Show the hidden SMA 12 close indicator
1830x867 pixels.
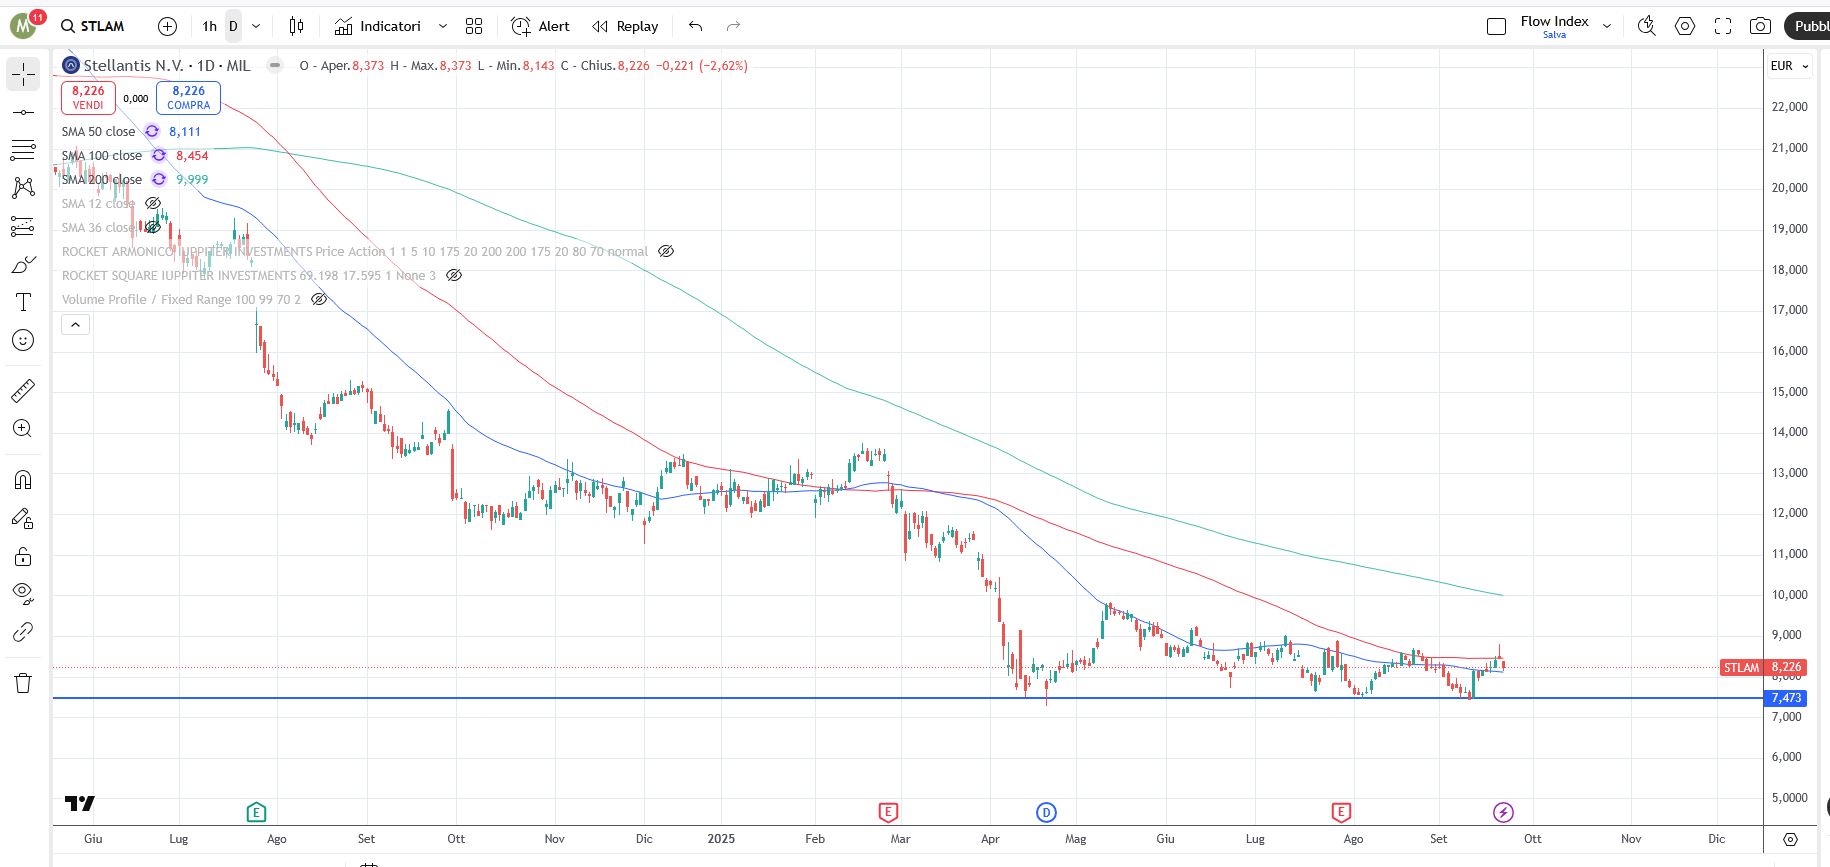pos(153,203)
